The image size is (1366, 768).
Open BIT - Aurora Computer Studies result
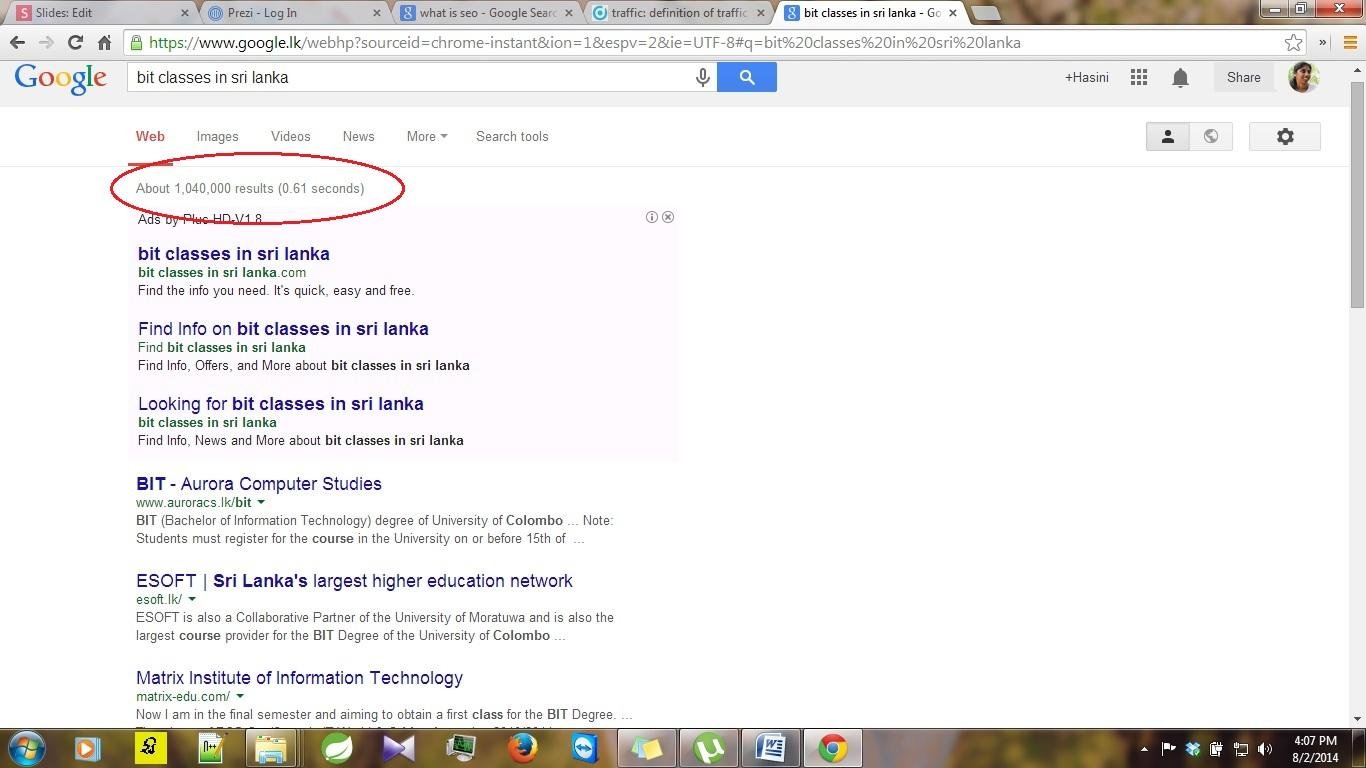[259, 484]
